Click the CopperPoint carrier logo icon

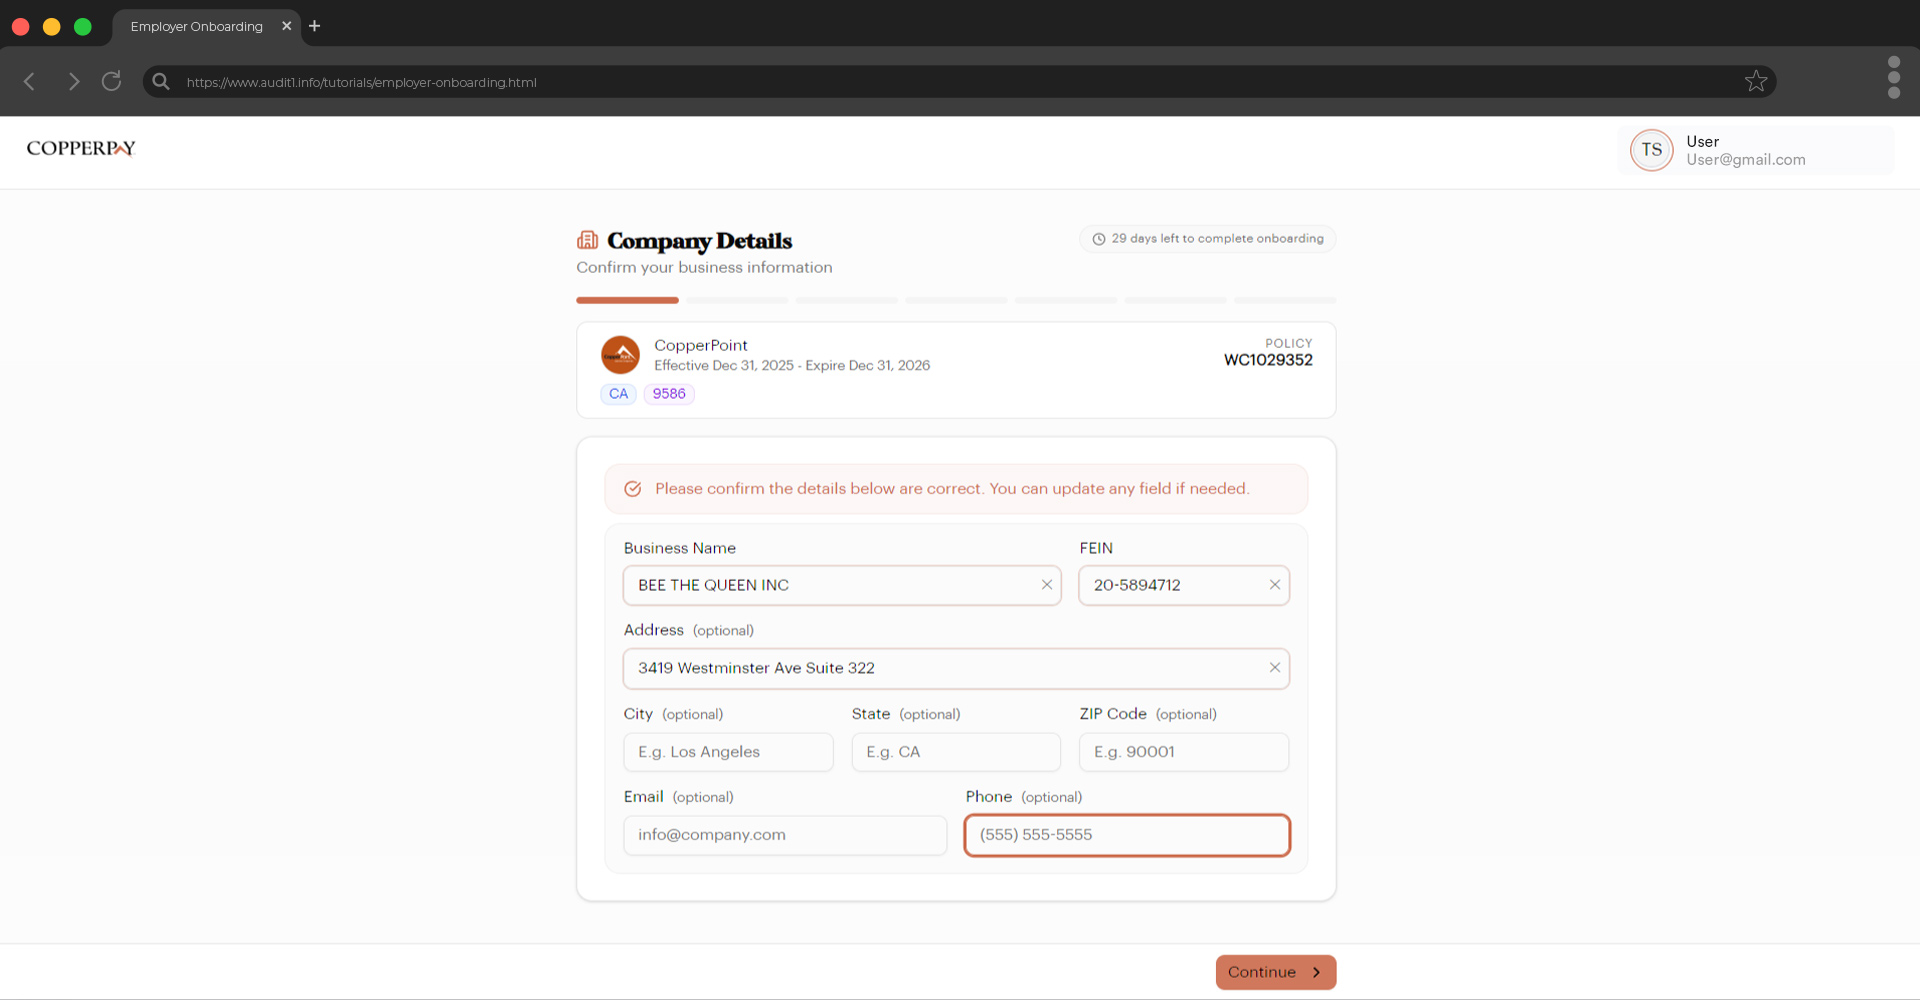point(620,354)
